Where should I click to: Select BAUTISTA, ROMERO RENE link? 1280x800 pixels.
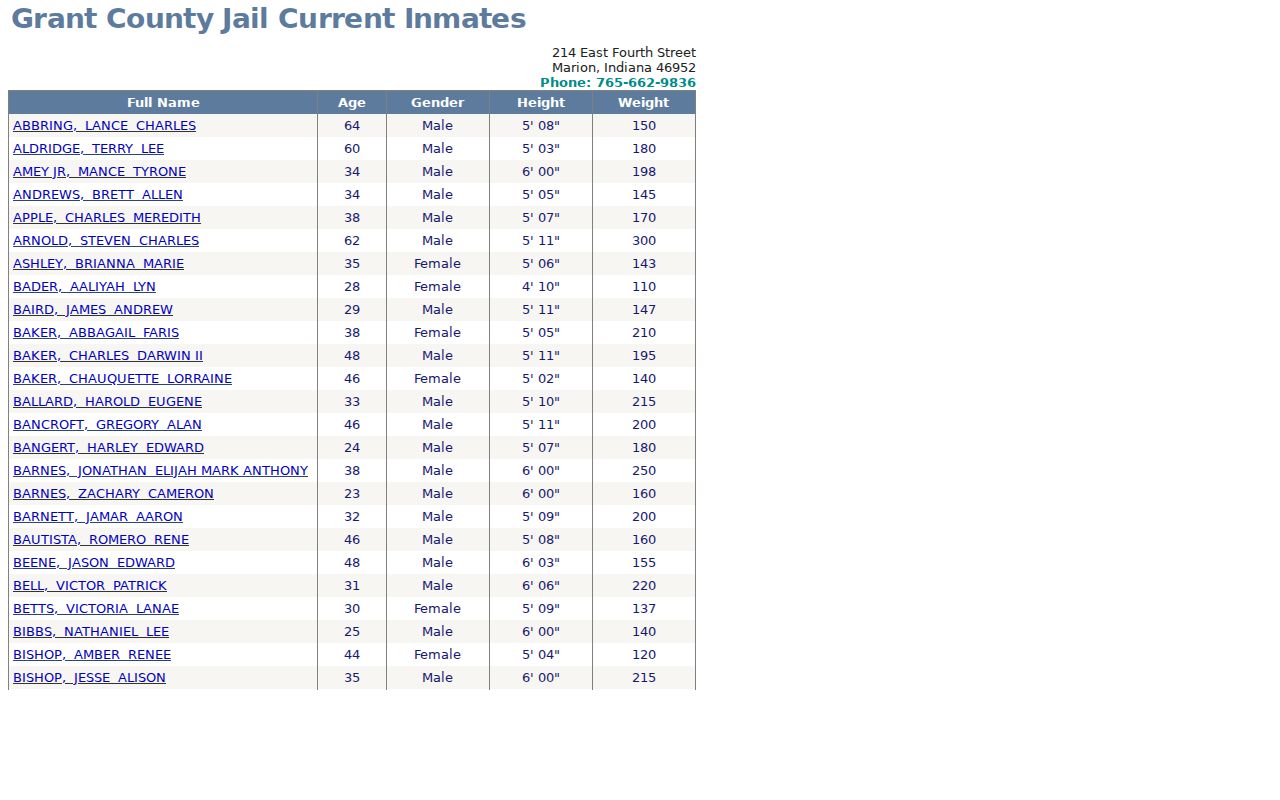tap(101, 540)
